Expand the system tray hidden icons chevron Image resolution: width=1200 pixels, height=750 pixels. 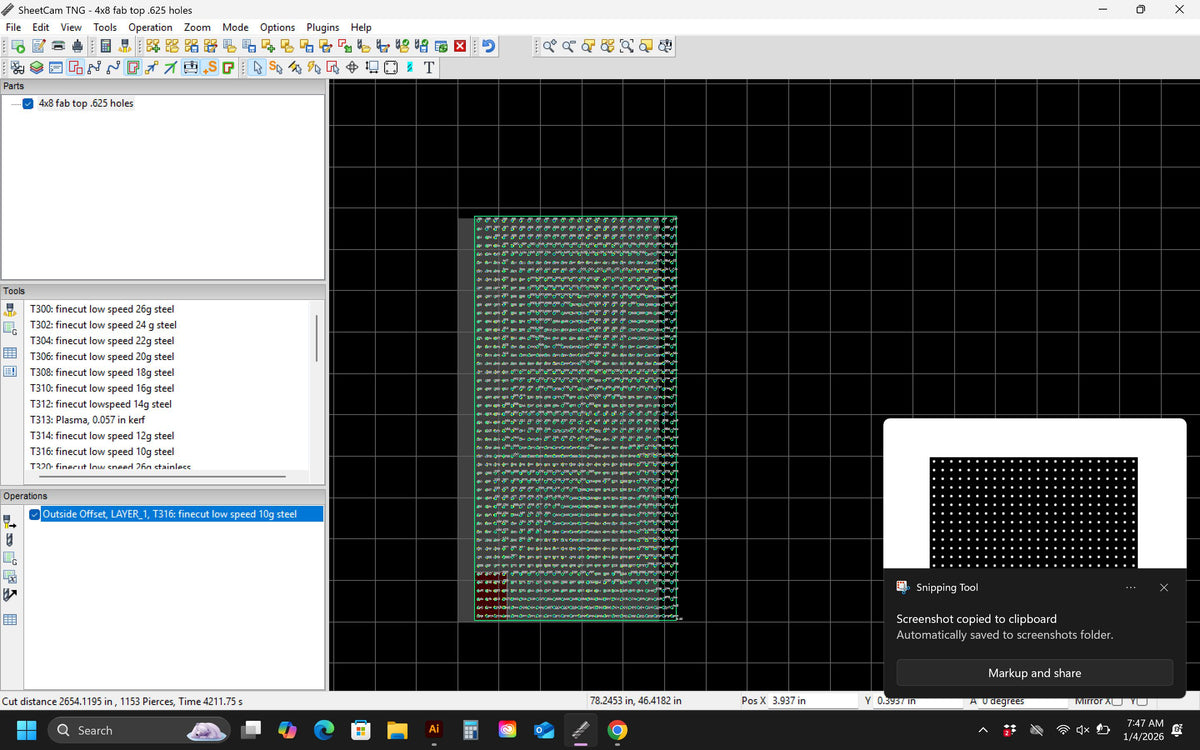pyautogui.click(x=983, y=730)
